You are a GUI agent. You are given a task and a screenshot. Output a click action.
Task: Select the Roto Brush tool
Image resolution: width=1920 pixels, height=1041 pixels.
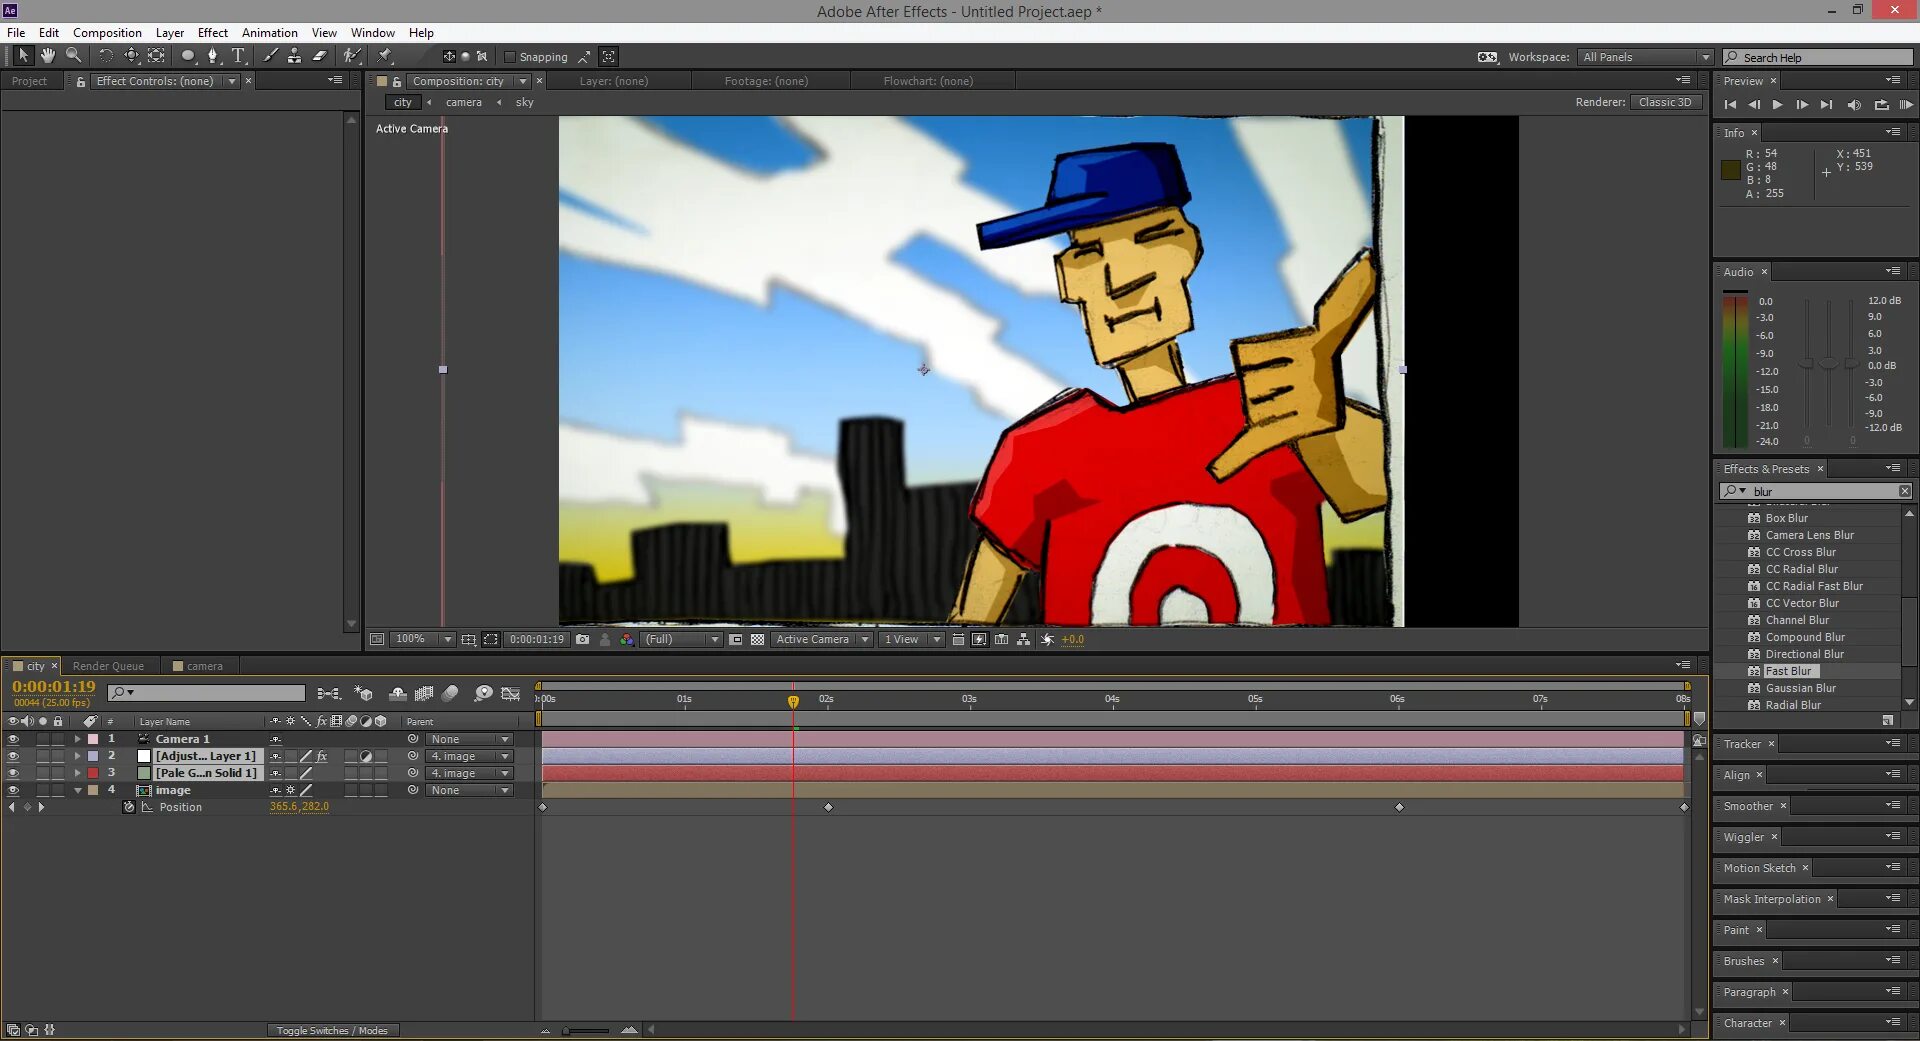[x=352, y=56]
